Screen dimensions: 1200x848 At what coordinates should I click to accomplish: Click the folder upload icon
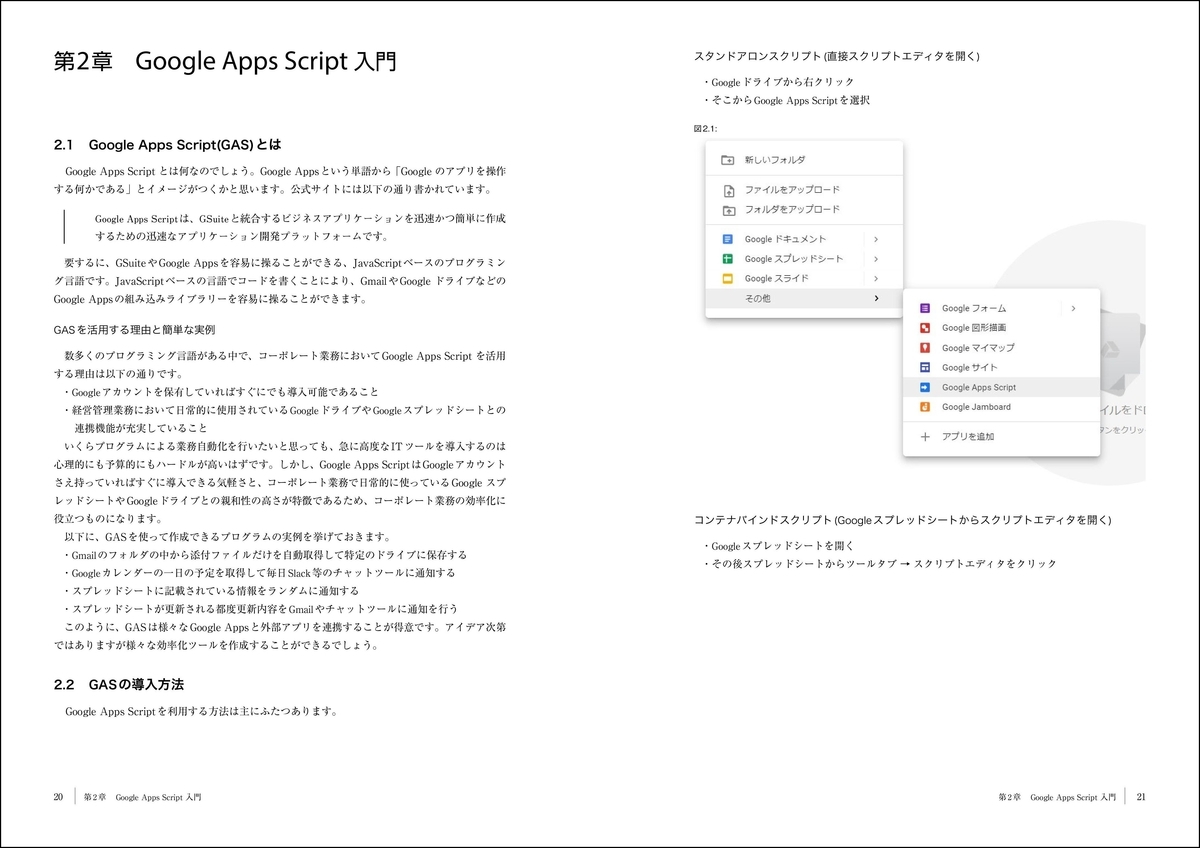click(x=728, y=210)
